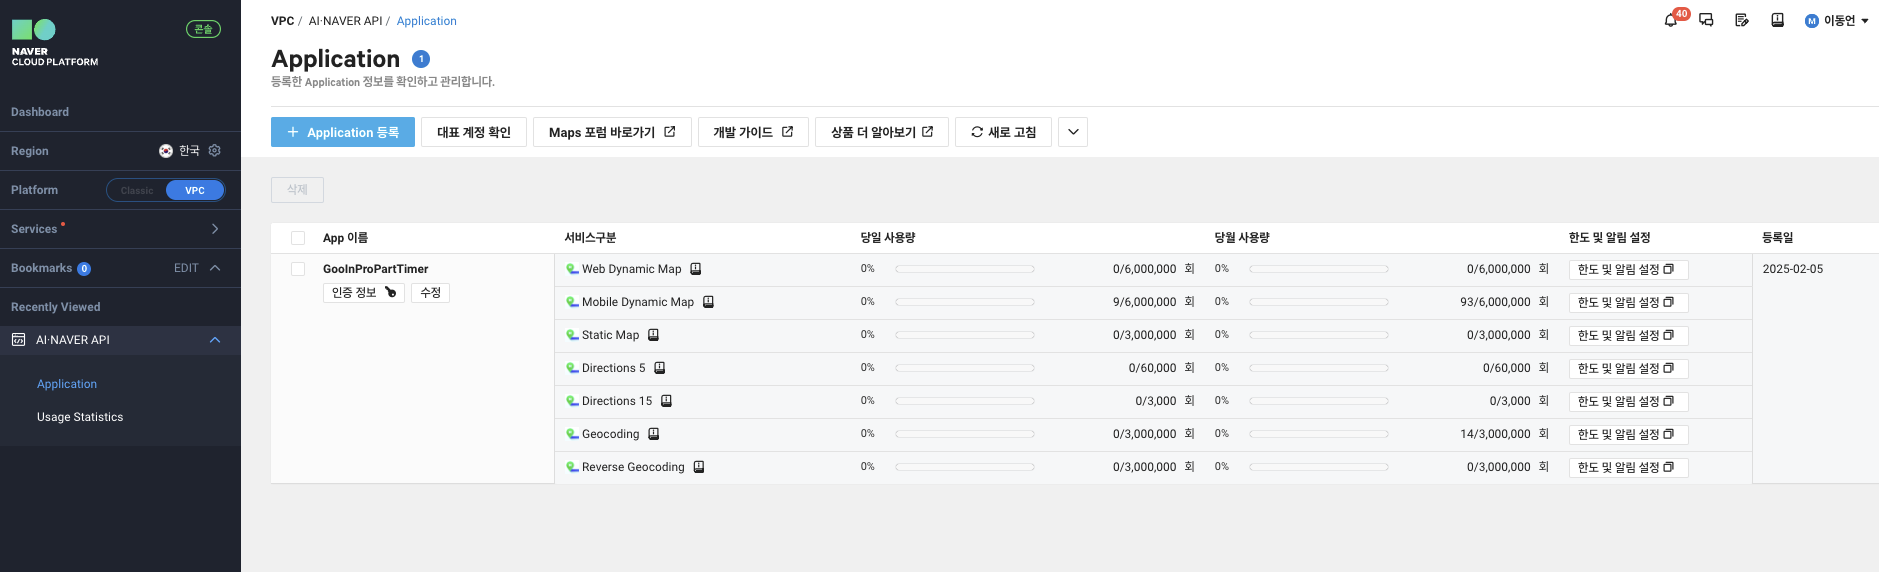The width and height of the screenshot is (1879, 572).
Task: Open 한도 및 알림 설정 for Reverse Geocoding
Action: tap(1628, 468)
